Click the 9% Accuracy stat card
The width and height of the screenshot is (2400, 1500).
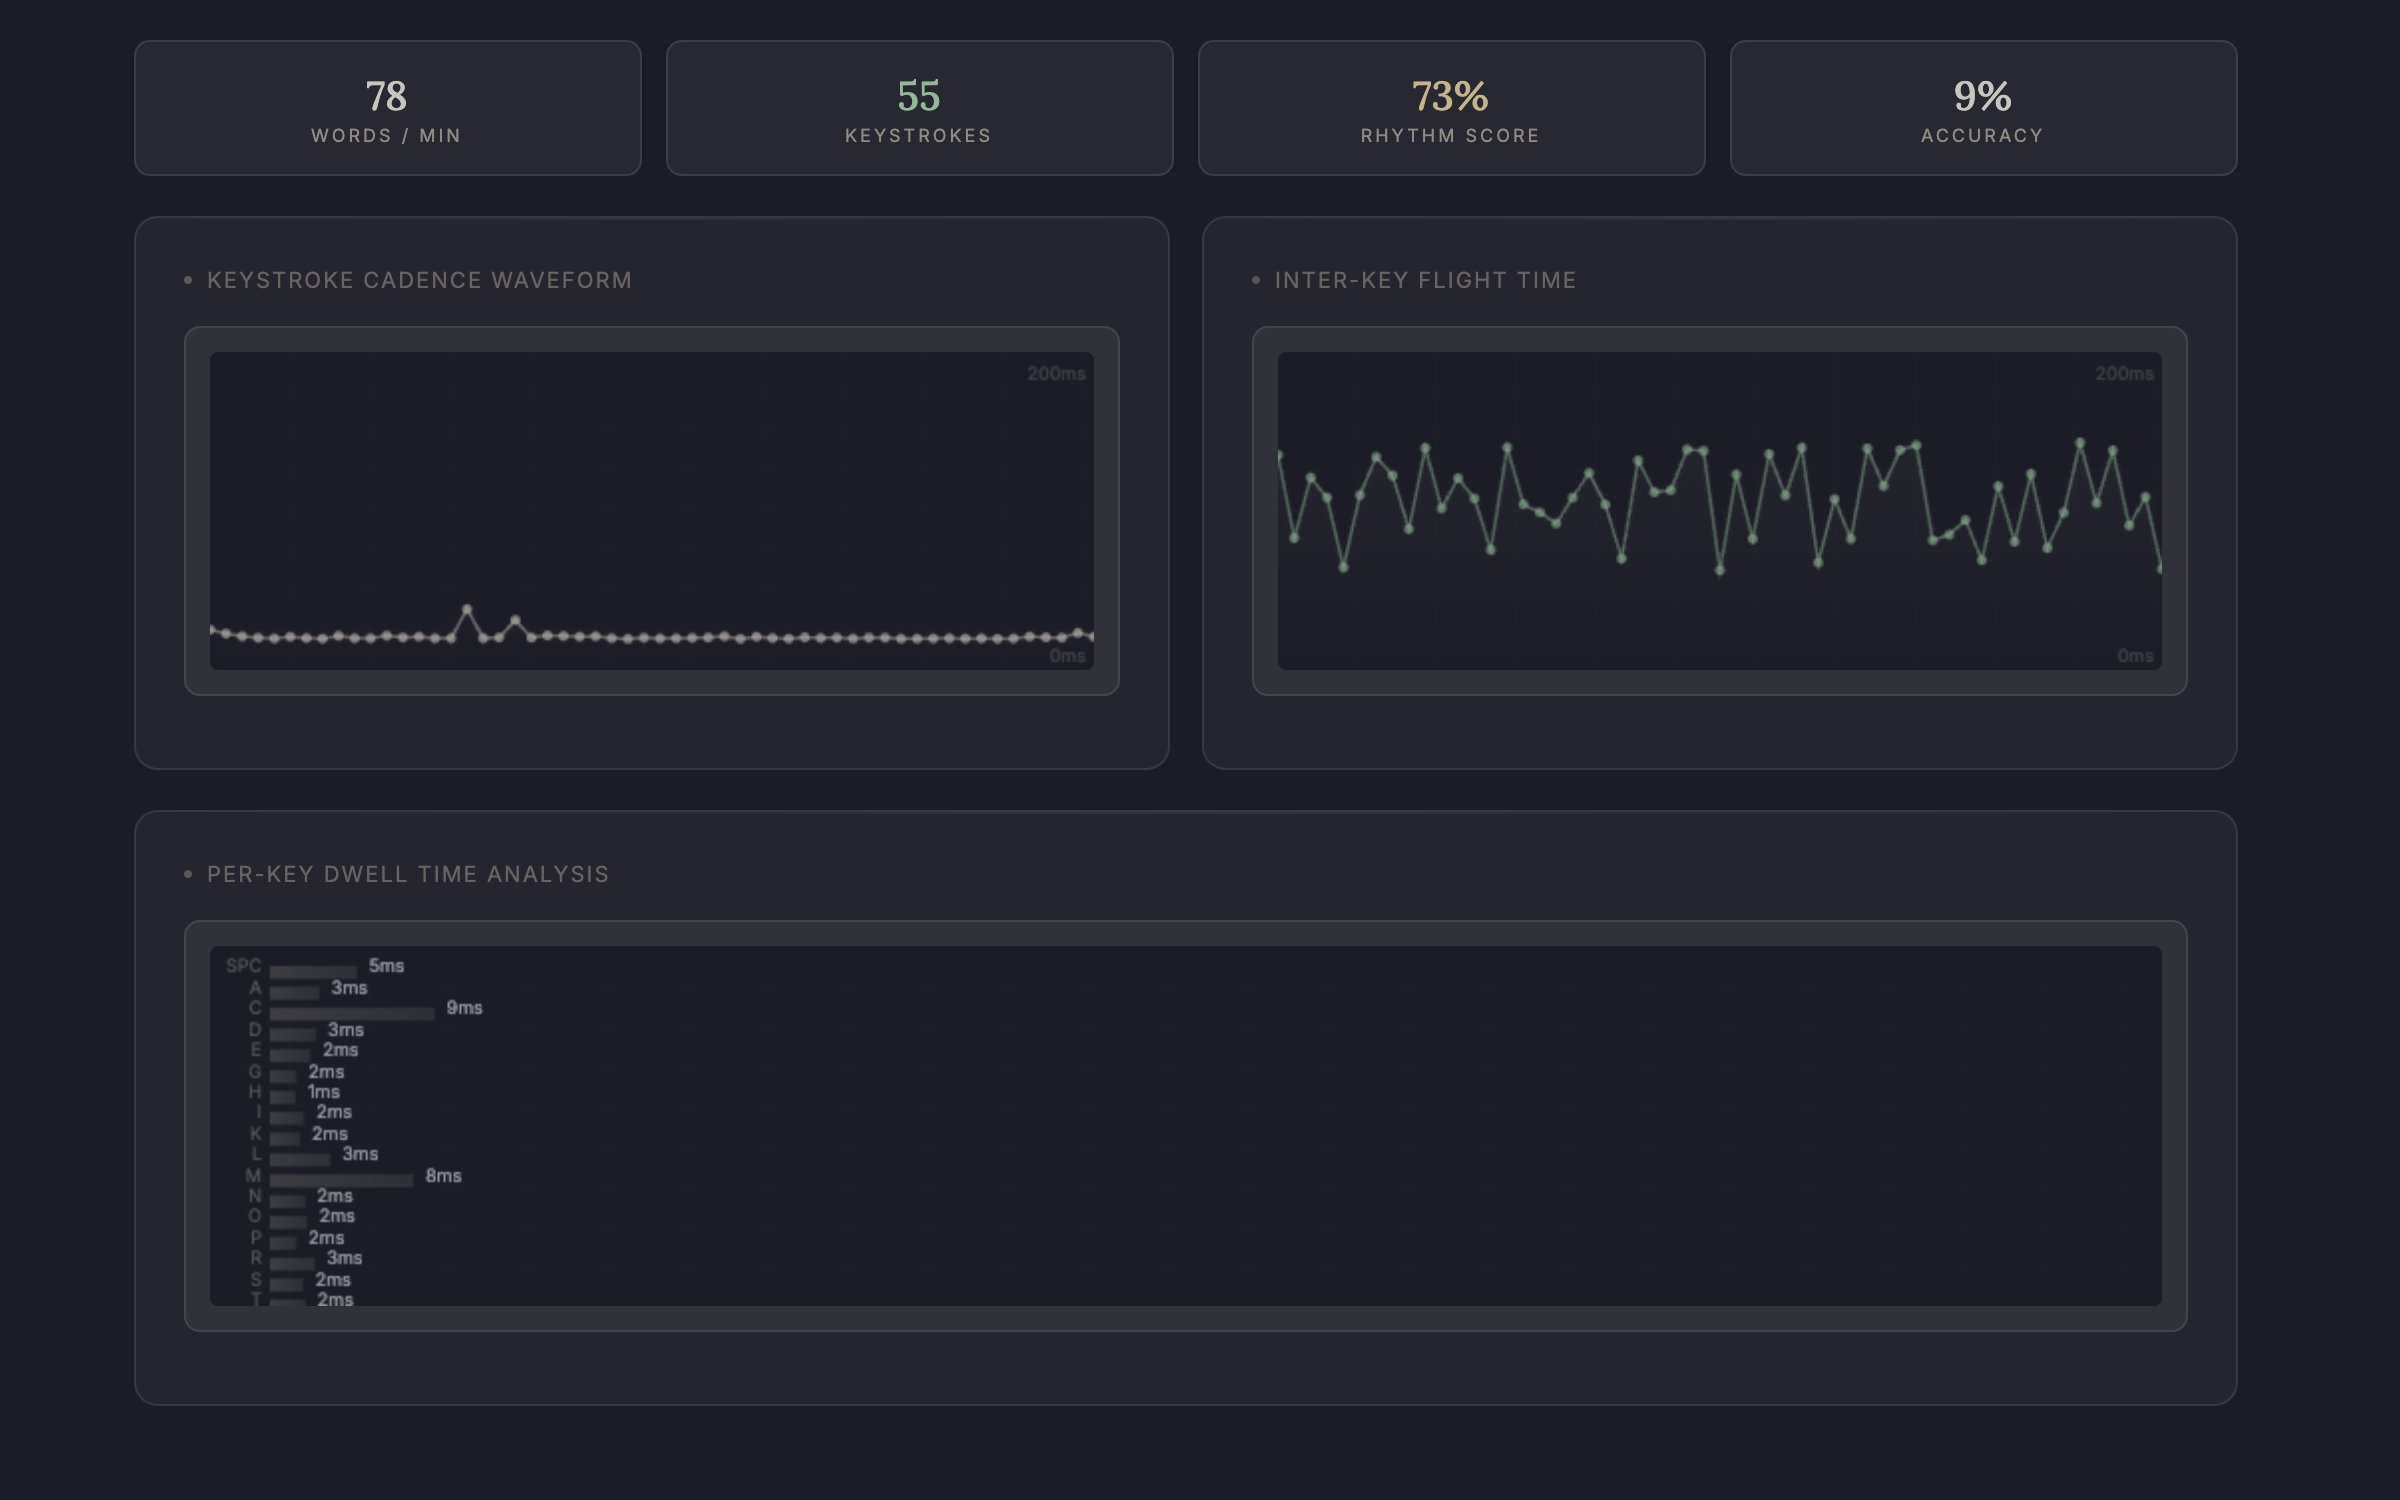tap(1983, 108)
